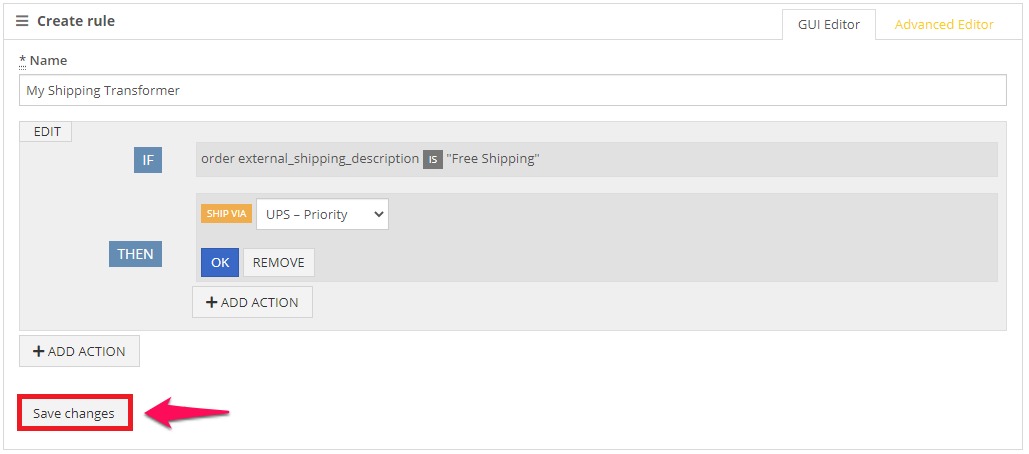The height and width of the screenshot is (454, 1029).
Task: Click the orange SHIP VIA badge
Action: click(x=226, y=214)
